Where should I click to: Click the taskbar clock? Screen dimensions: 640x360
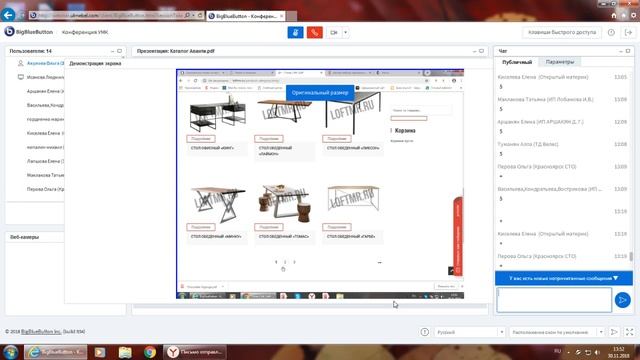(618, 352)
